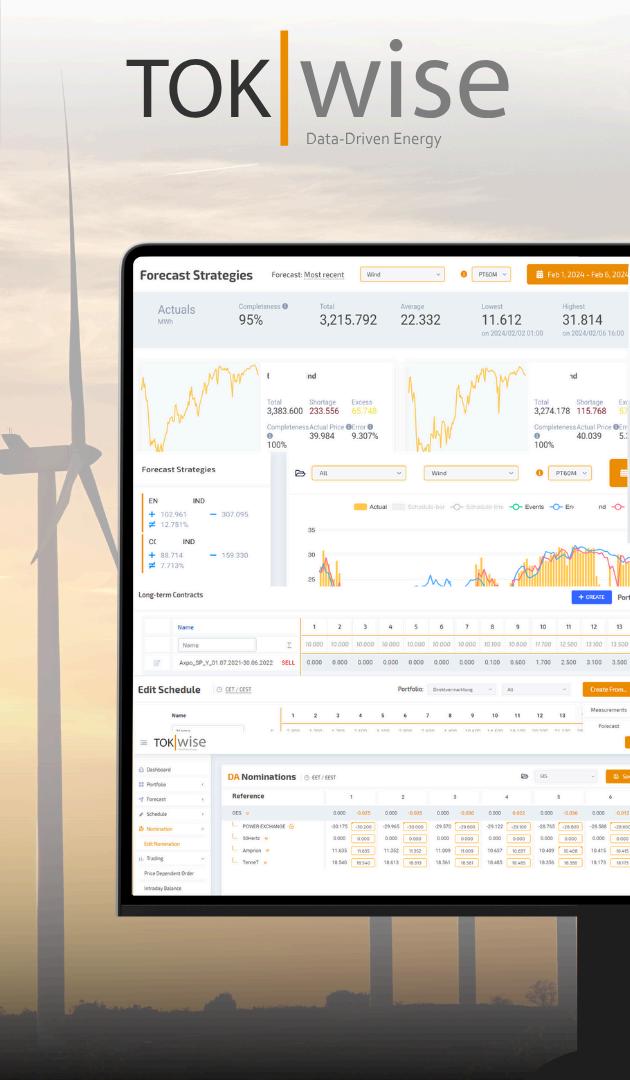Viewport: 630px width, 1080px height.
Task: Click the Actual Price info icon near 39.984
Action: [348, 427]
